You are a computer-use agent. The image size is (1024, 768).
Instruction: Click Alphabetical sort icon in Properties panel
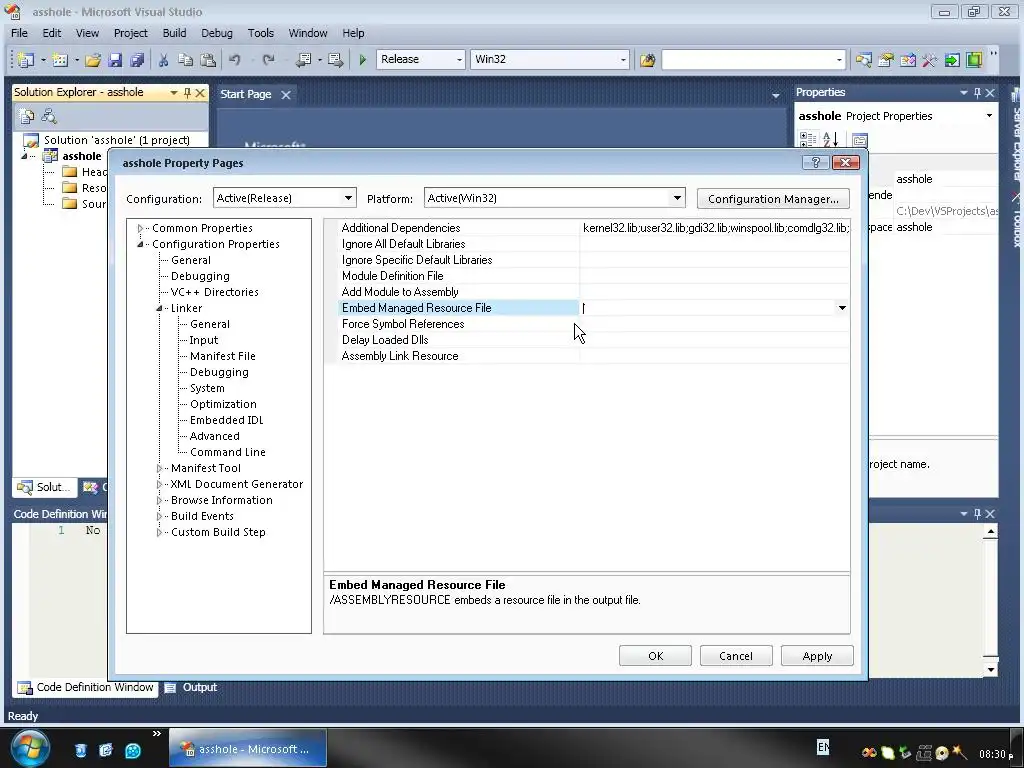point(830,139)
